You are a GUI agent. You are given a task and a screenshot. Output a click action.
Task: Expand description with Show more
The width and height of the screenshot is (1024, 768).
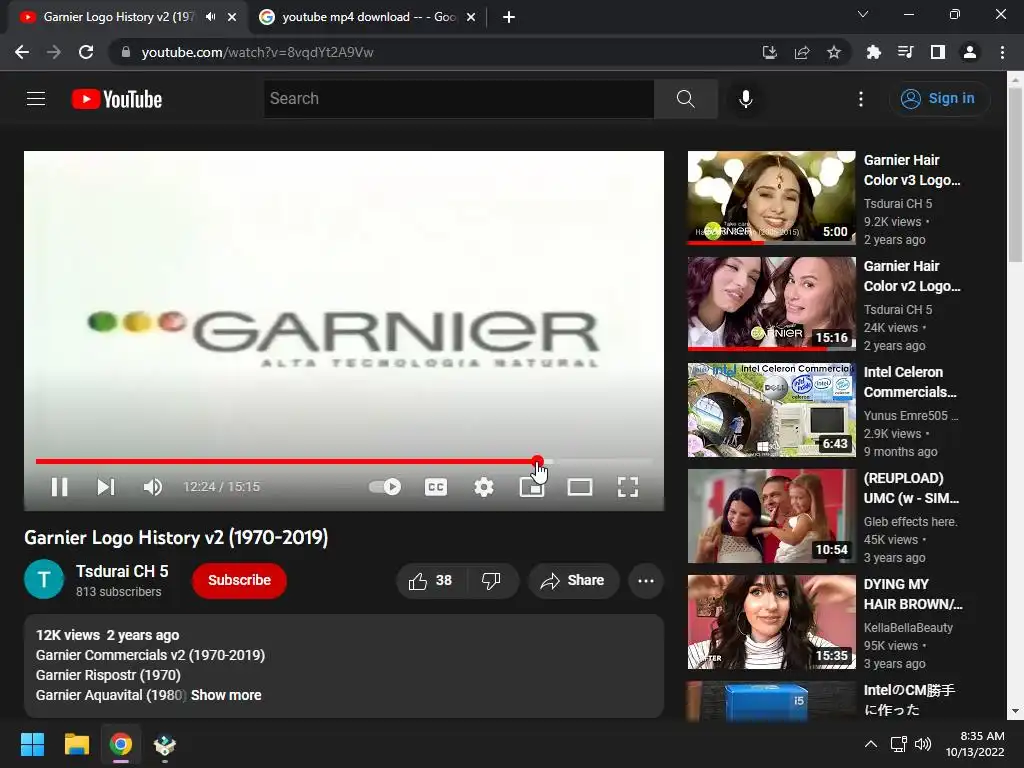[226, 696]
